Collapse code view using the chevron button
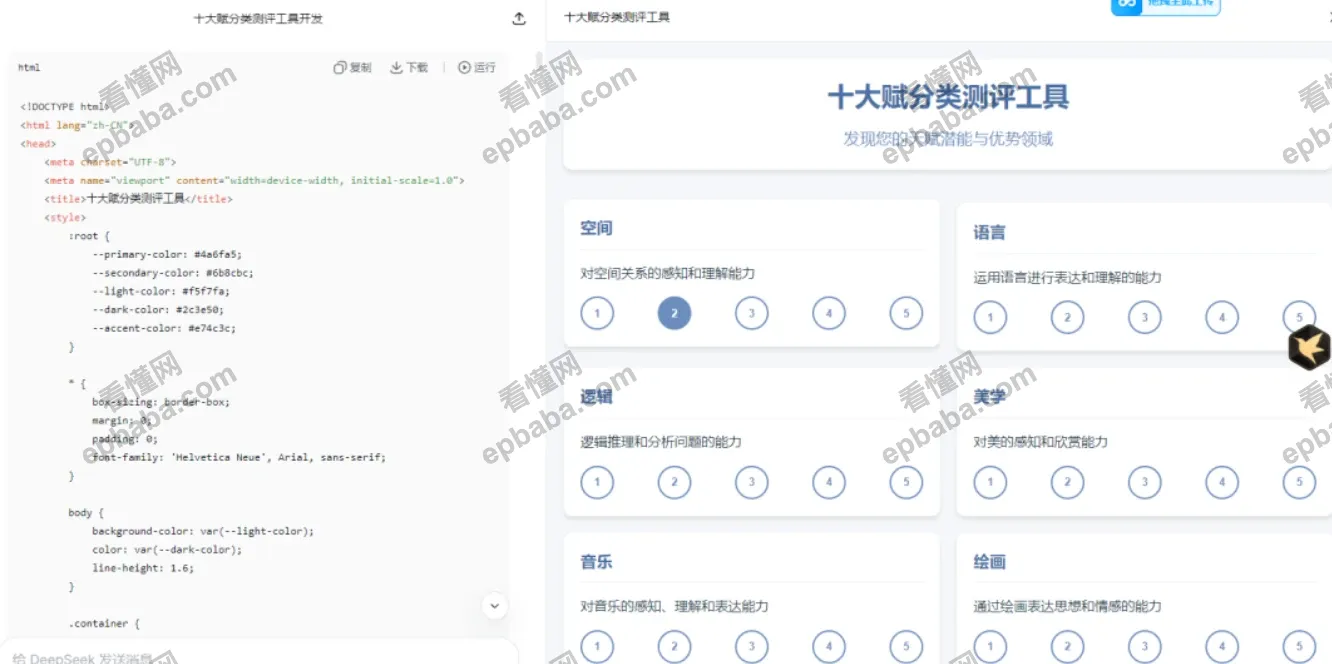Image resolution: width=1332 pixels, height=664 pixels. click(x=494, y=606)
